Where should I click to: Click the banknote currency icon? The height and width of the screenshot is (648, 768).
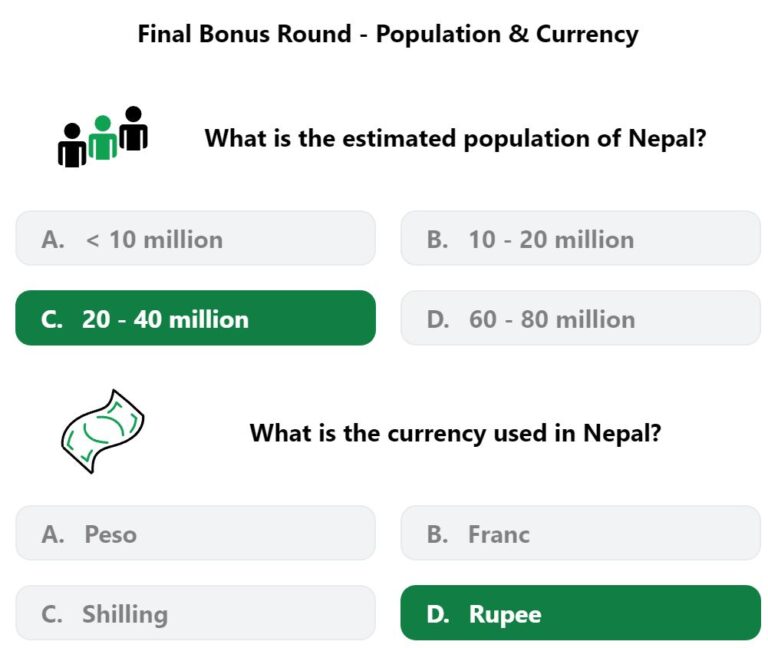point(103,432)
